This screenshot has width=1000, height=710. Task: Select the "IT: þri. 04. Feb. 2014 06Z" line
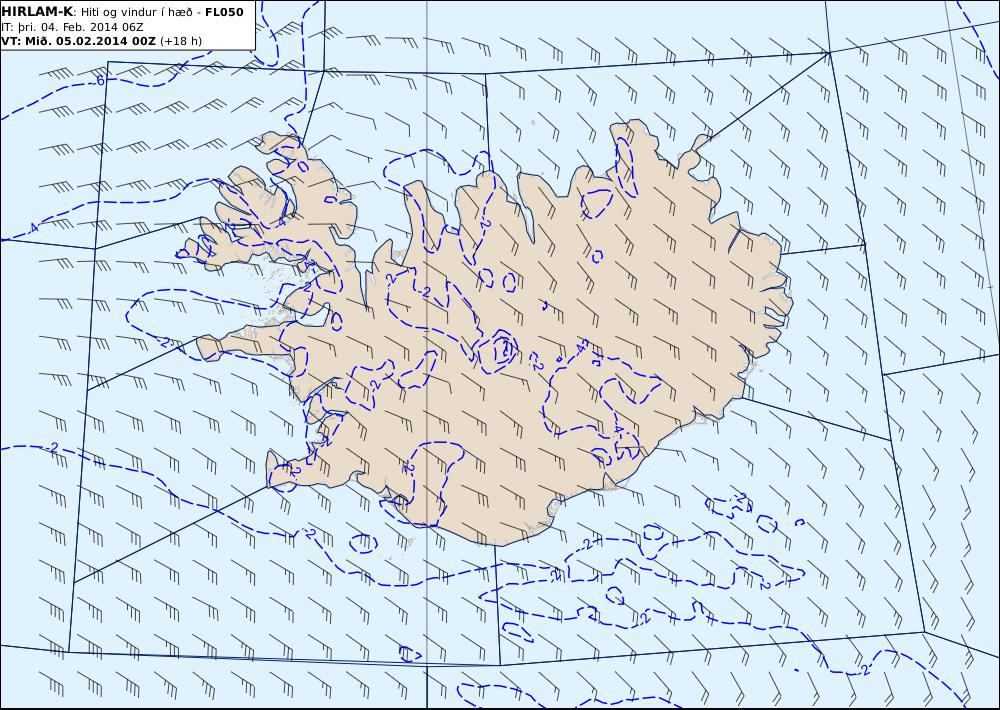(72, 27)
